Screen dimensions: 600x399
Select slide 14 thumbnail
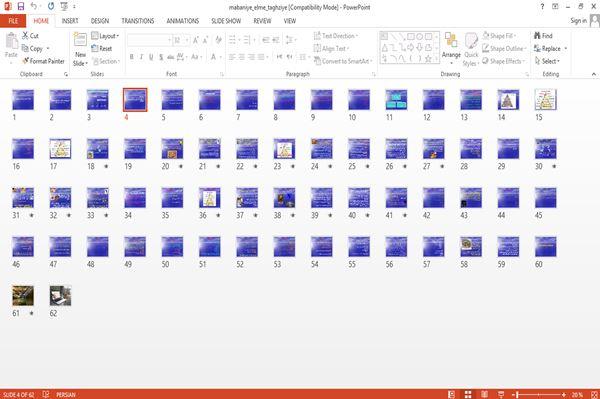pos(508,99)
